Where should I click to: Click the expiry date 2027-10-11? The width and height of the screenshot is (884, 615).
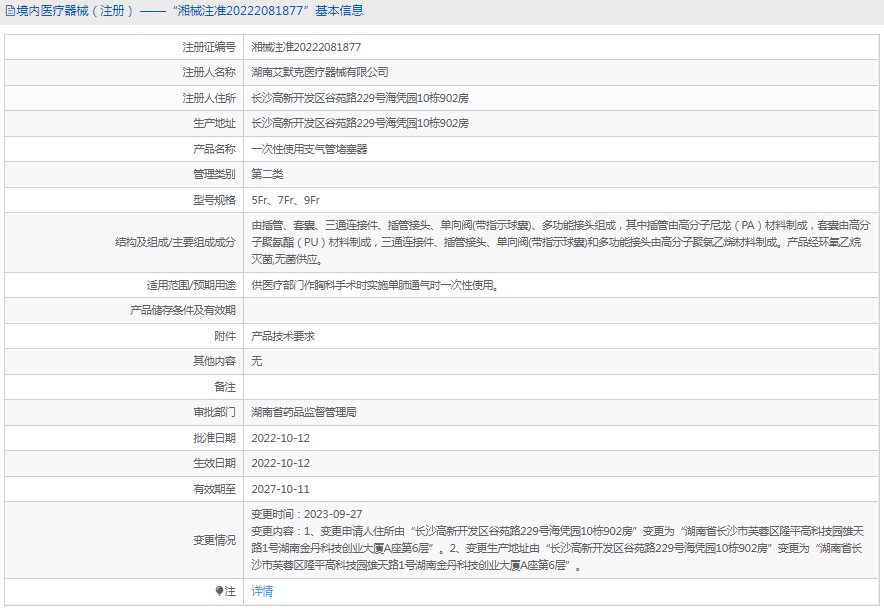pos(280,489)
